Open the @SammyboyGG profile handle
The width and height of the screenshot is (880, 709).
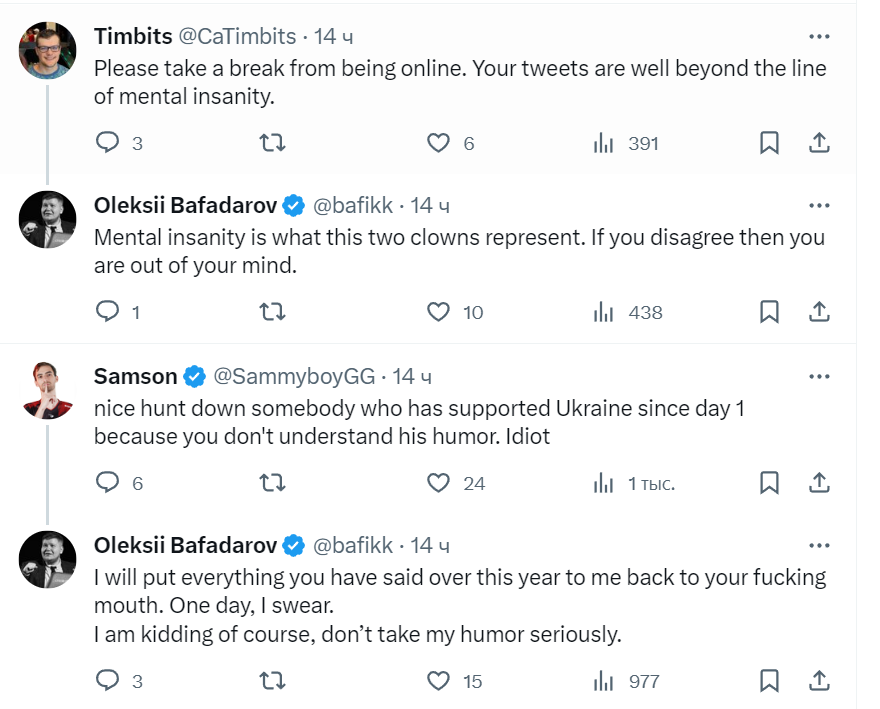coord(295,377)
